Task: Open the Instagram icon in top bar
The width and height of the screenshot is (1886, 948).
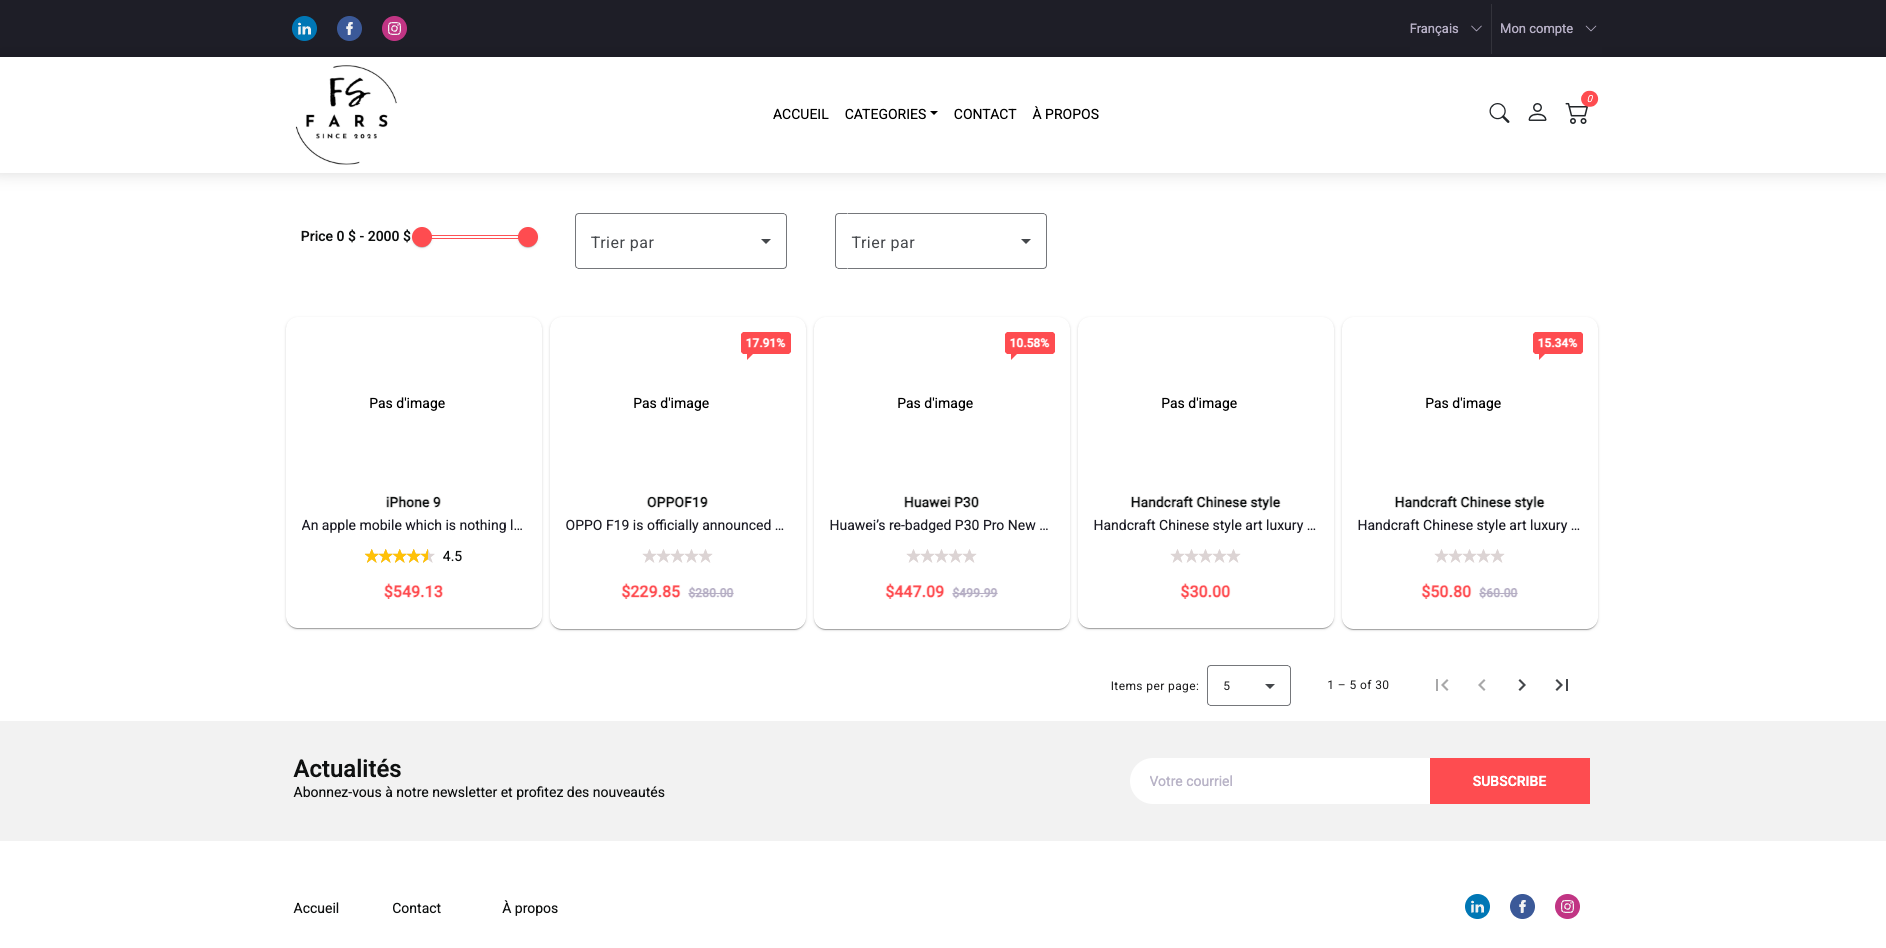Action: click(x=394, y=29)
